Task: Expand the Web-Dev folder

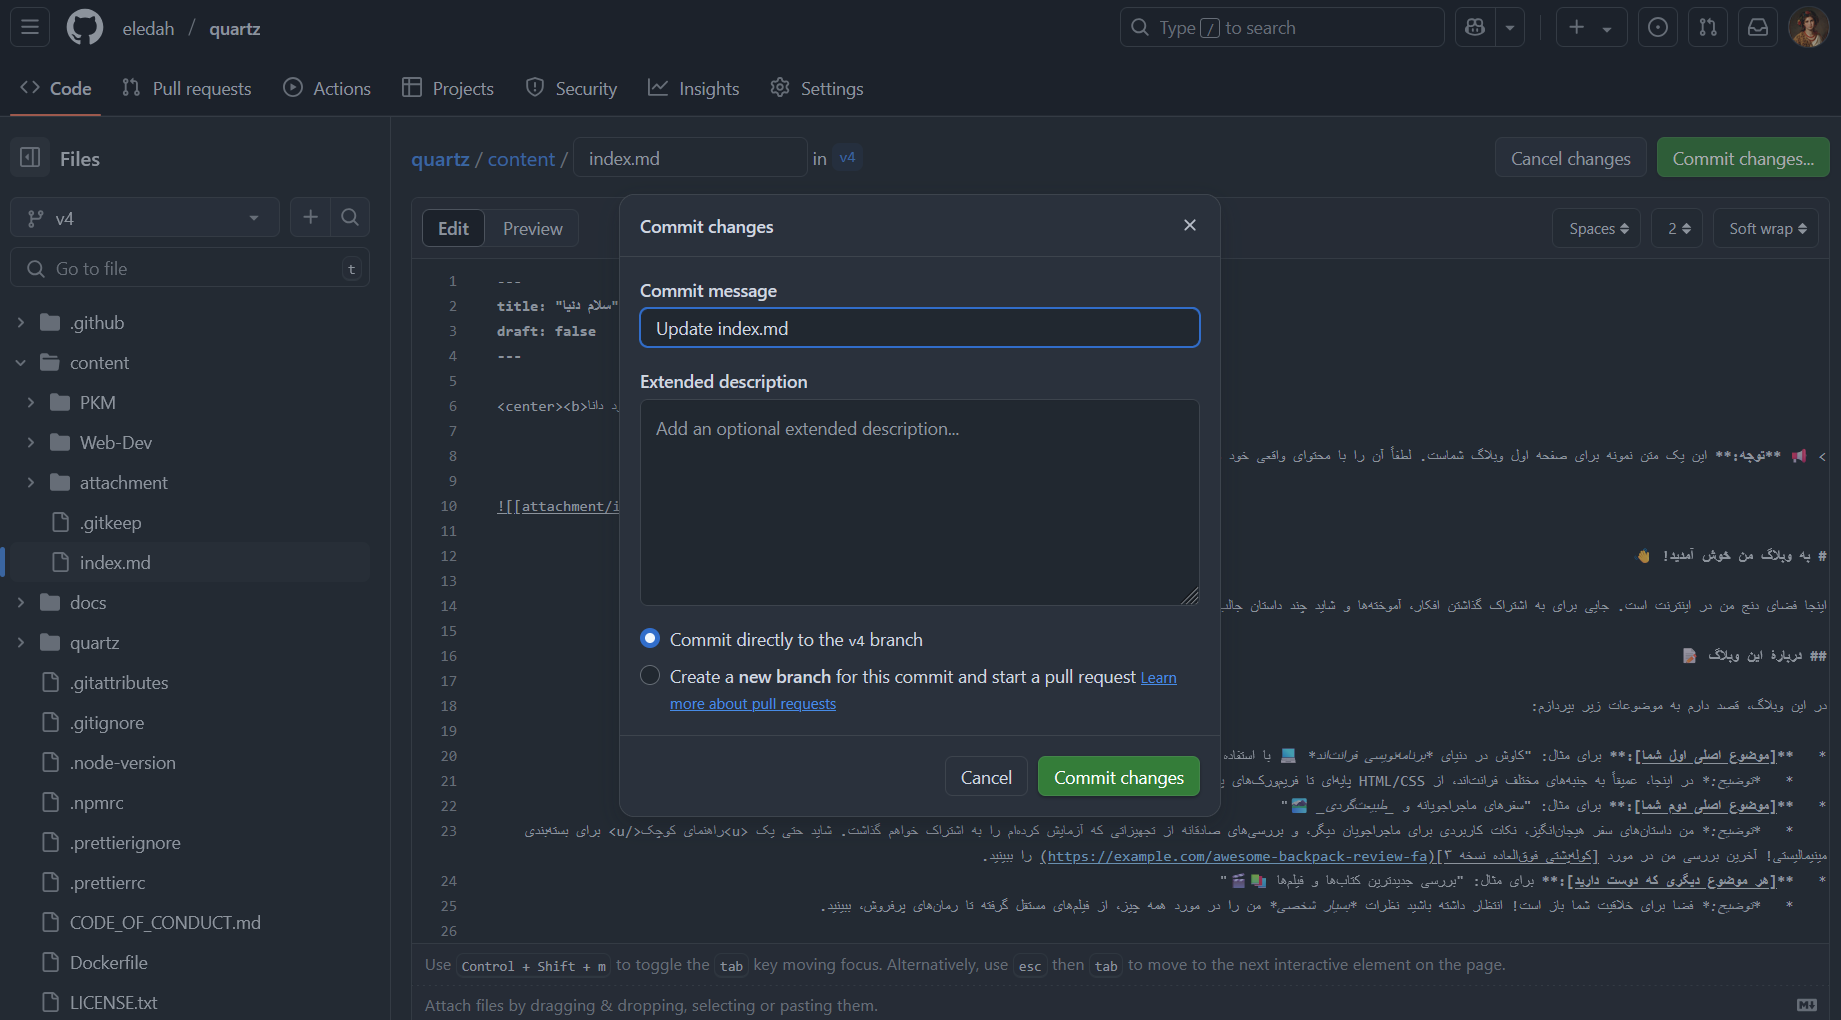Action: [31, 442]
